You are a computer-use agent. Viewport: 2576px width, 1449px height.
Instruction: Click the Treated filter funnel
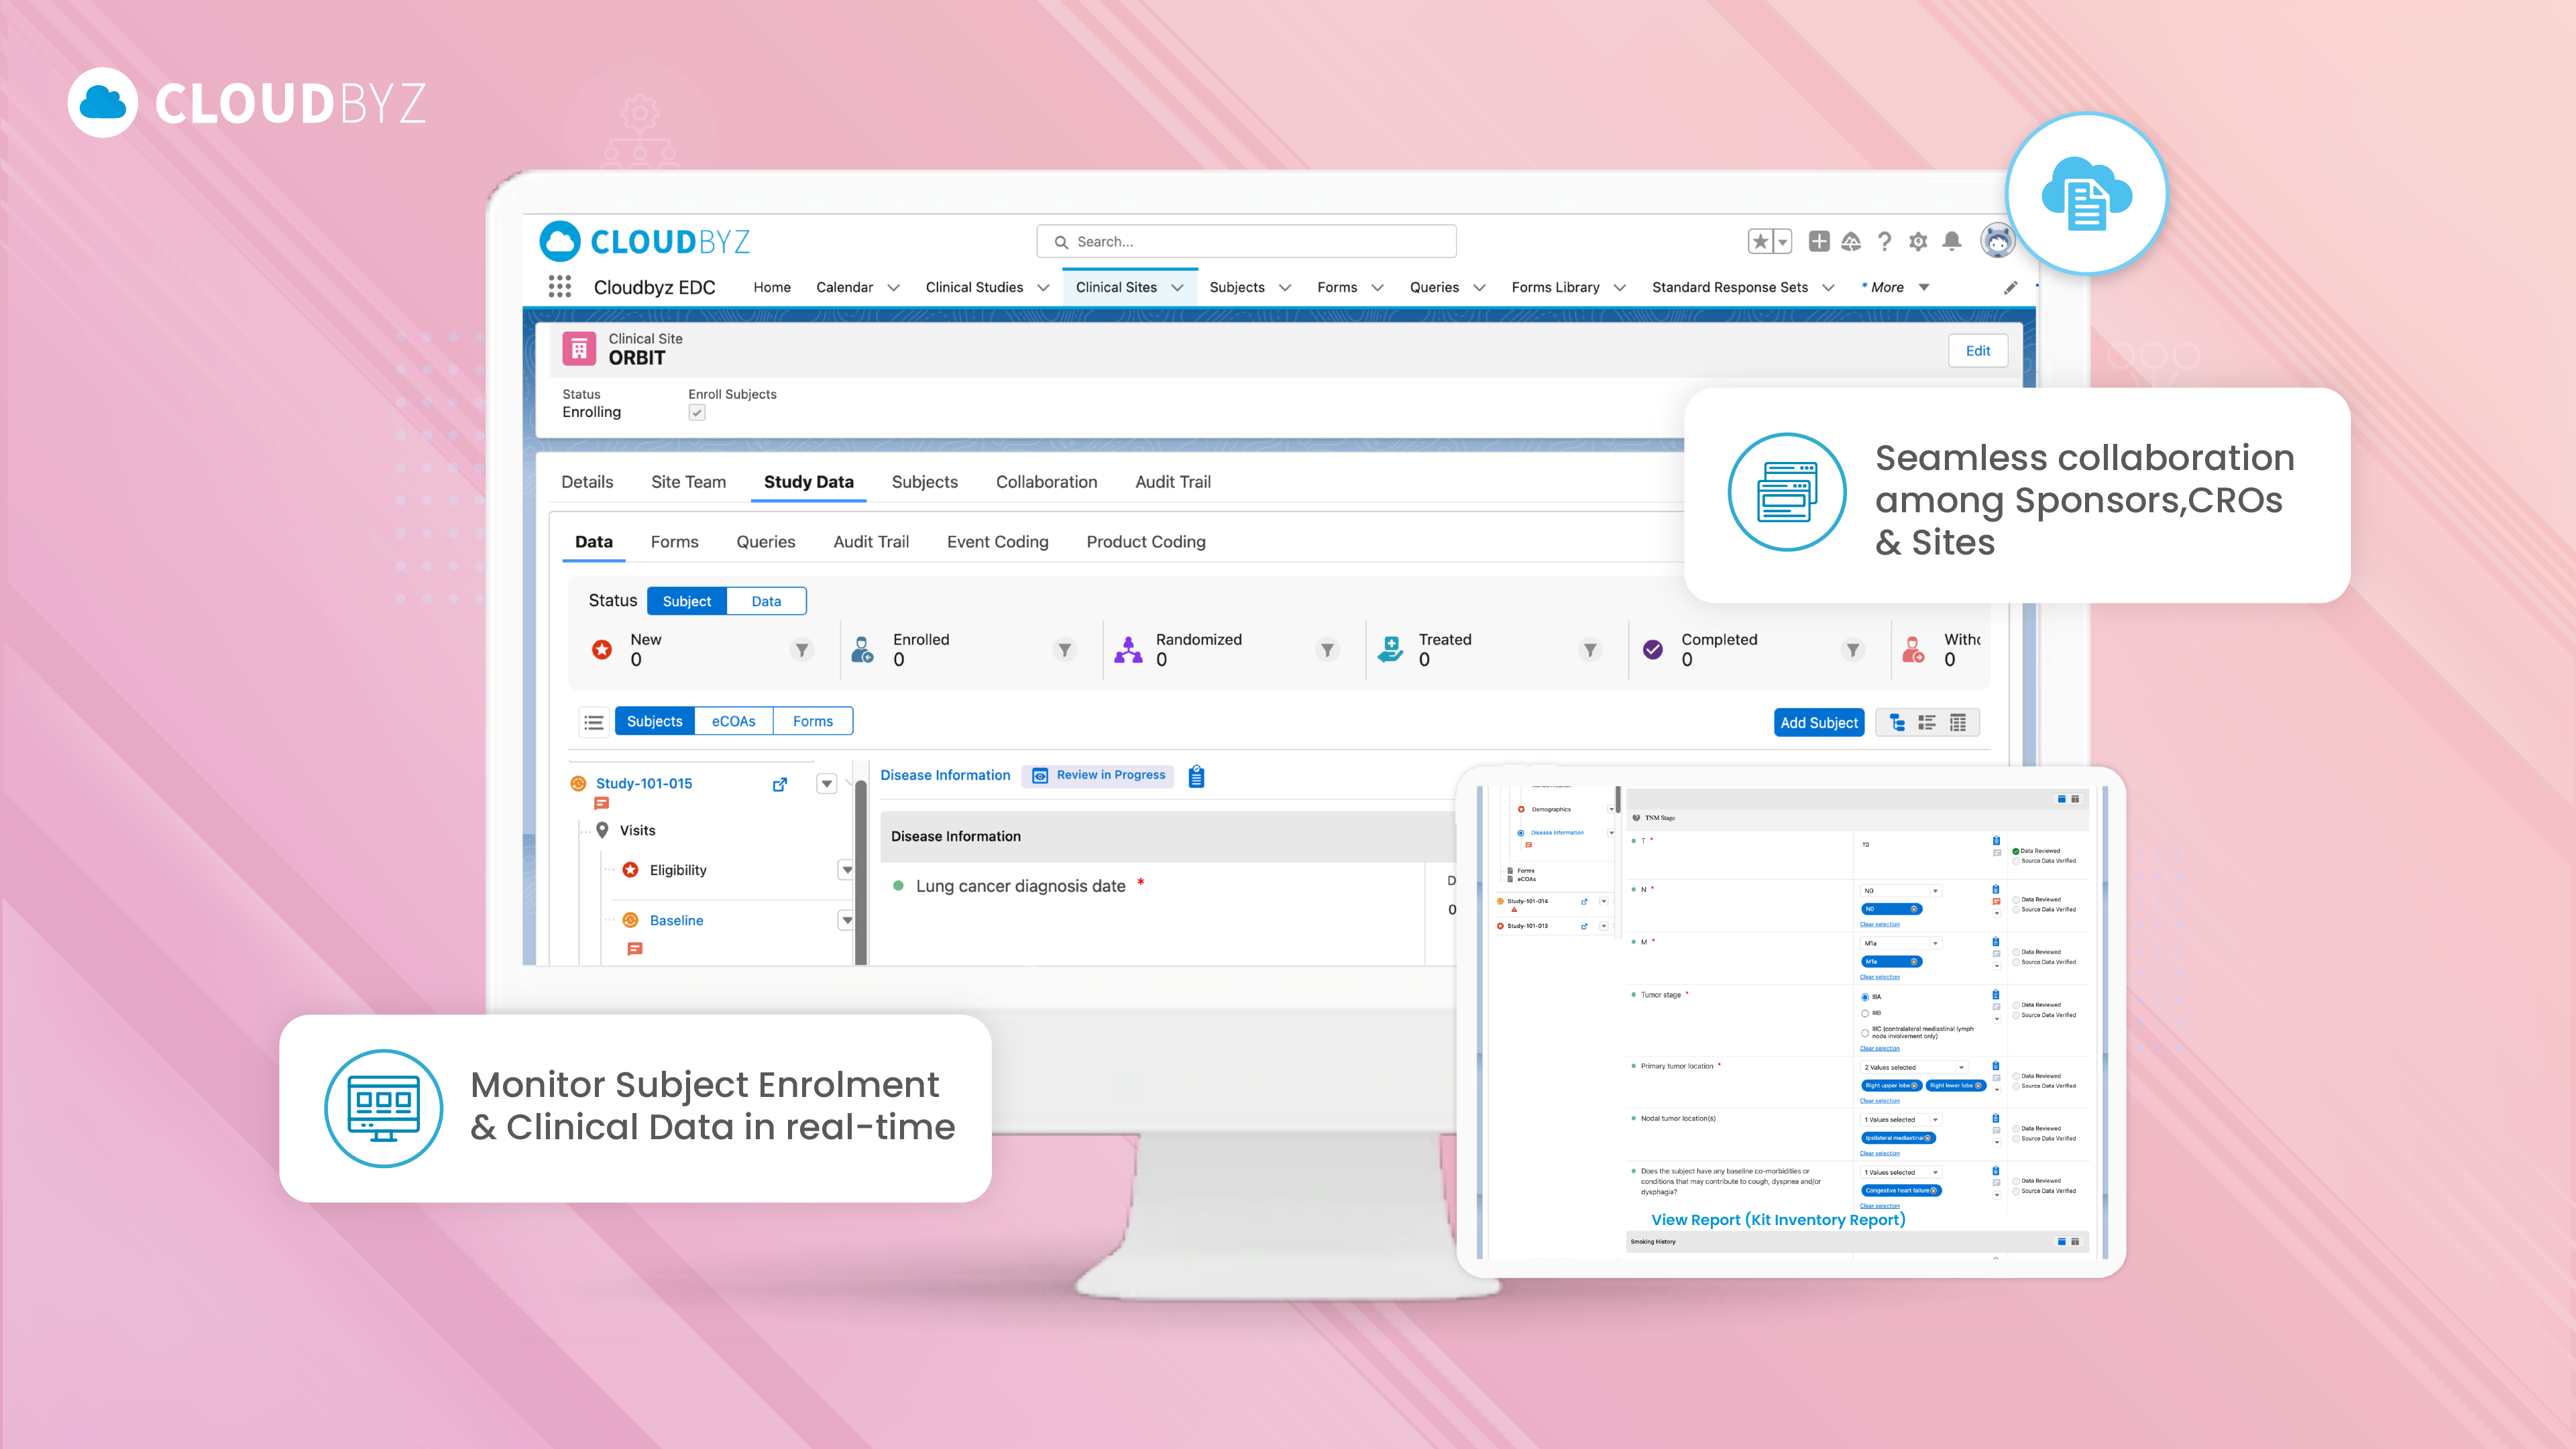(1590, 650)
